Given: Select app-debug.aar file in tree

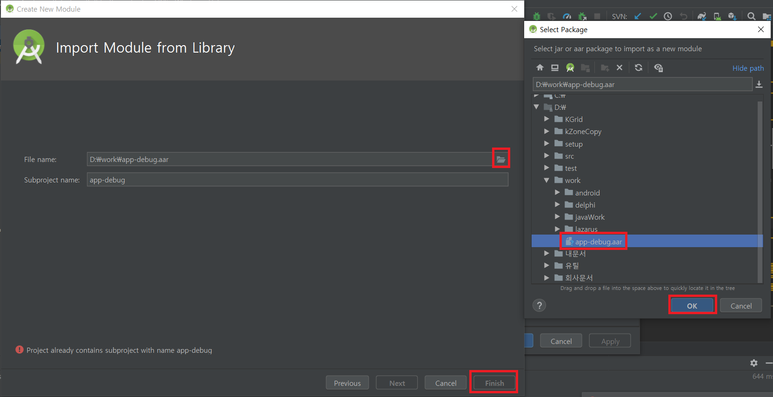Looking at the screenshot, I should coord(647,241).
